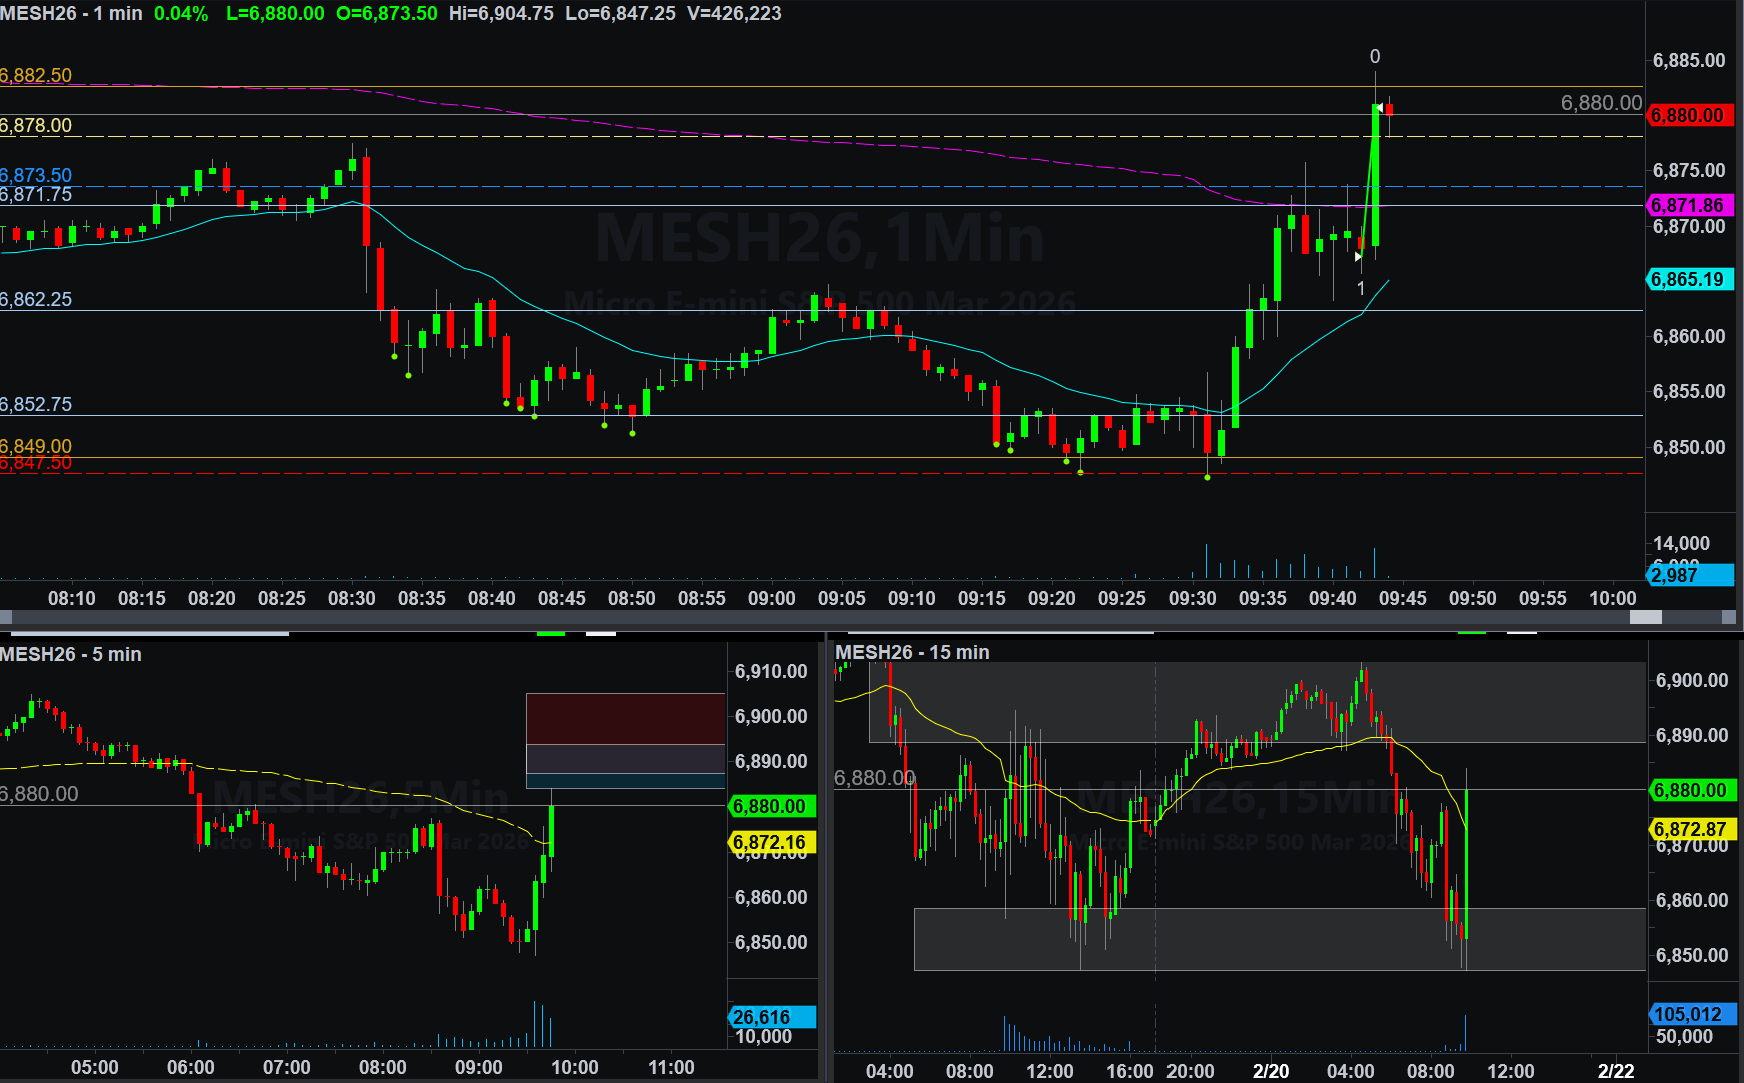
Task: Click the MESH26 - 1 min chart header
Action: click(x=72, y=13)
